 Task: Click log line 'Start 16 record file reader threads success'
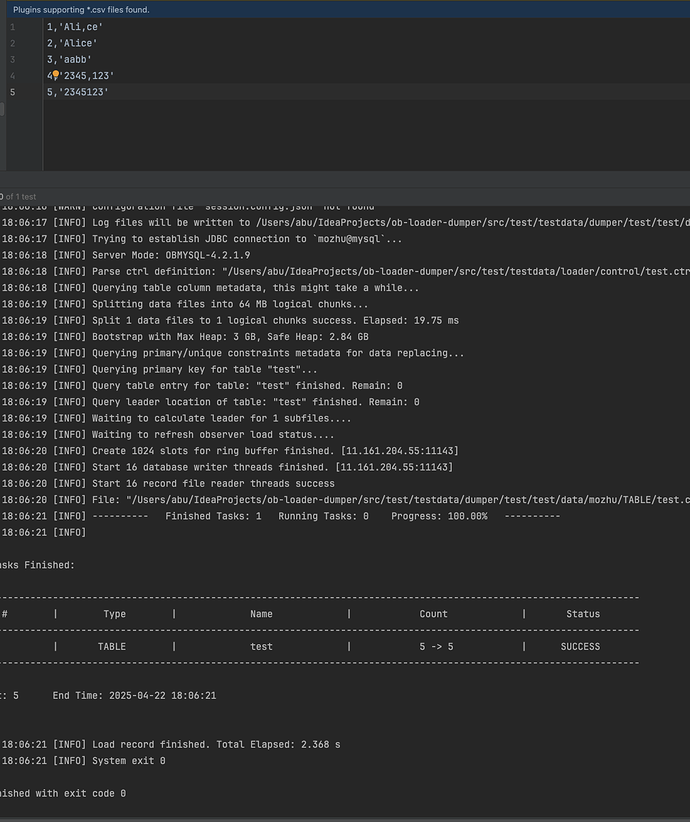pyautogui.click(x=213, y=483)
